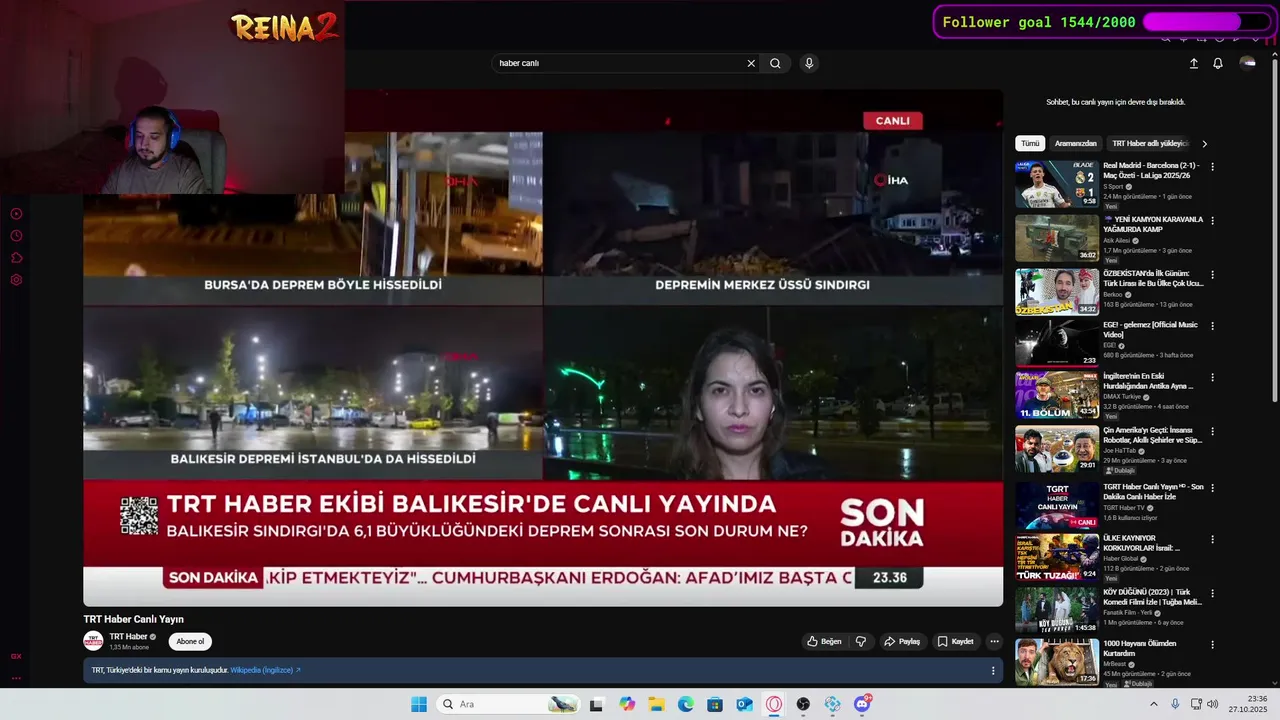Open KÖY DÜĞÜNÜ (2023) film thumbnail
Screen dimensions: 1280x720
[1057, 610]
